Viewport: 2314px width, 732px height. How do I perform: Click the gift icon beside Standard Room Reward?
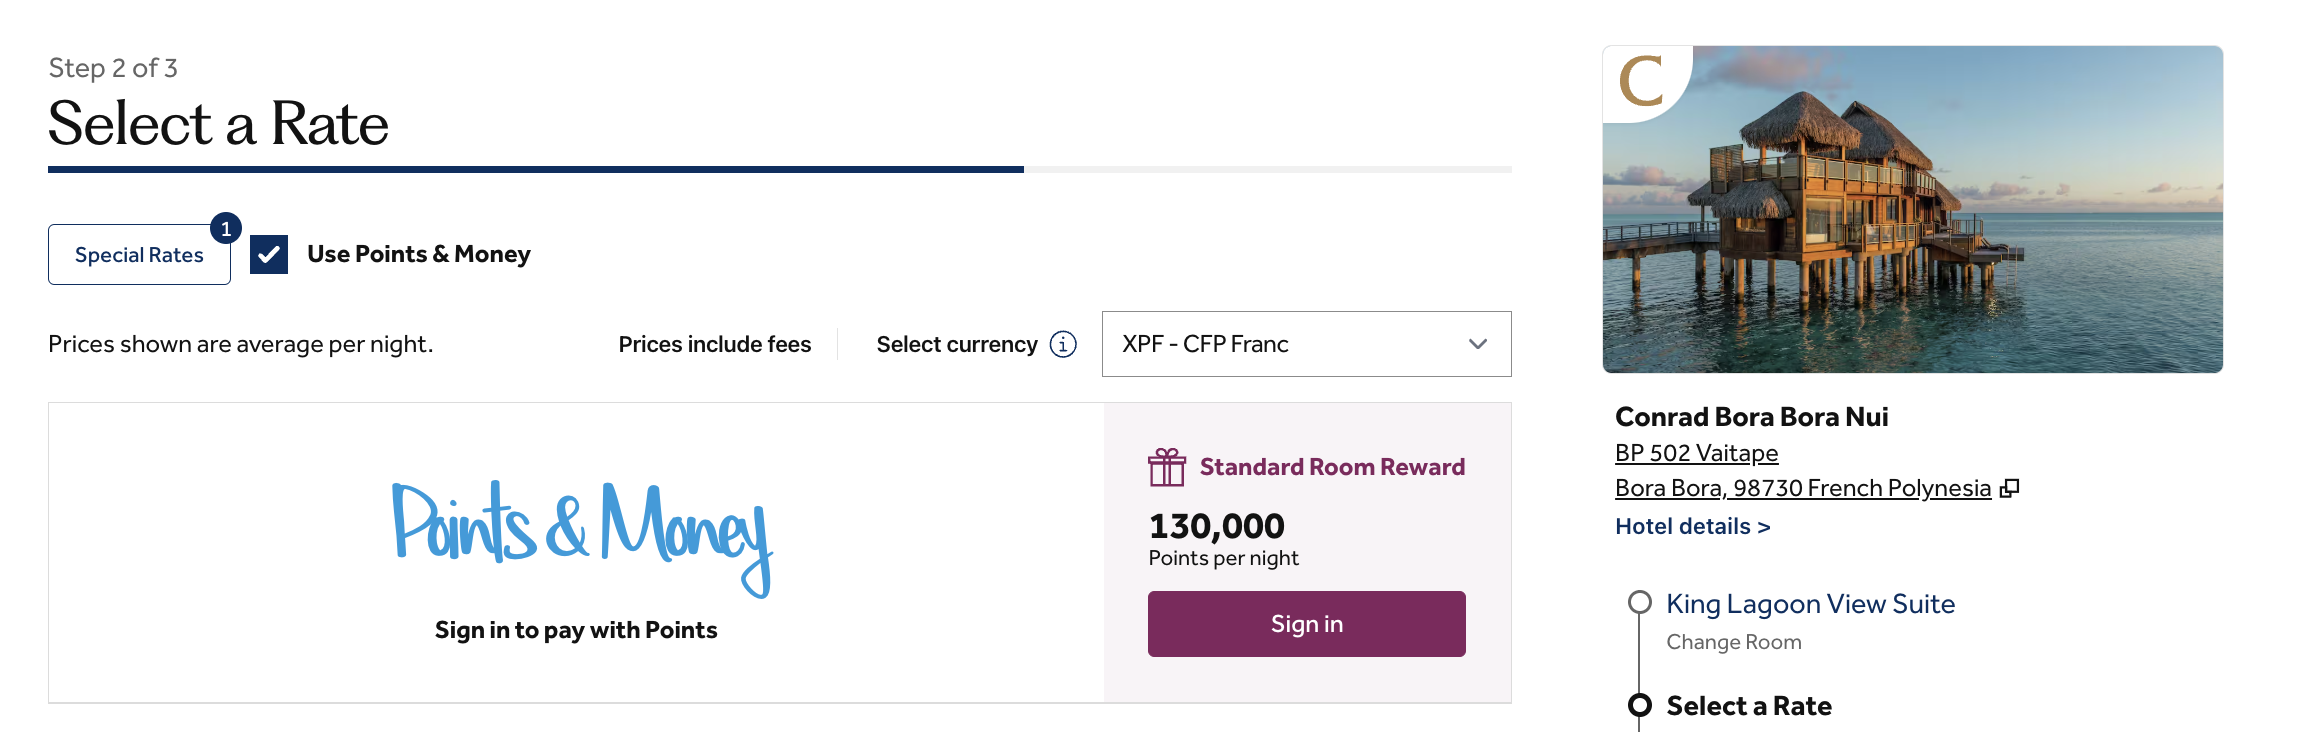1166,467
